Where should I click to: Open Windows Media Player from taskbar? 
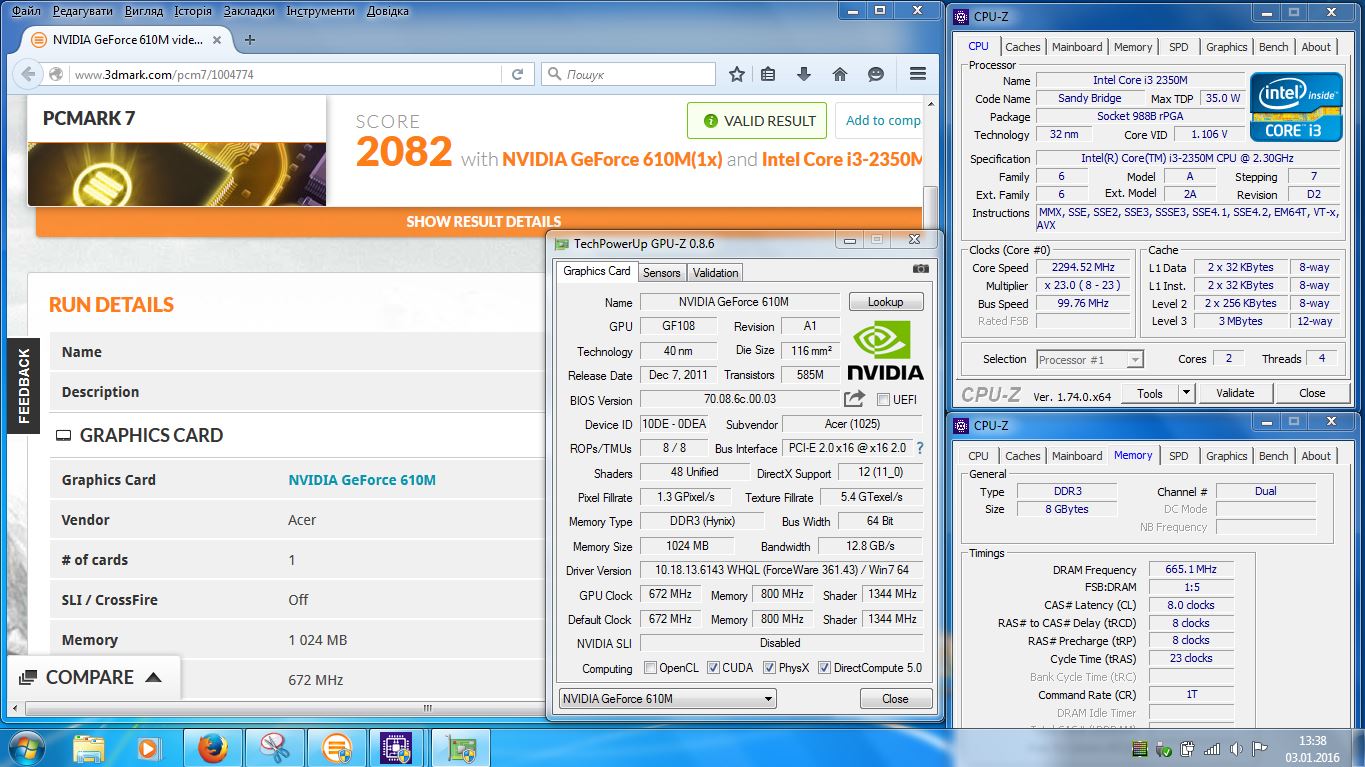tap(148, 748)
